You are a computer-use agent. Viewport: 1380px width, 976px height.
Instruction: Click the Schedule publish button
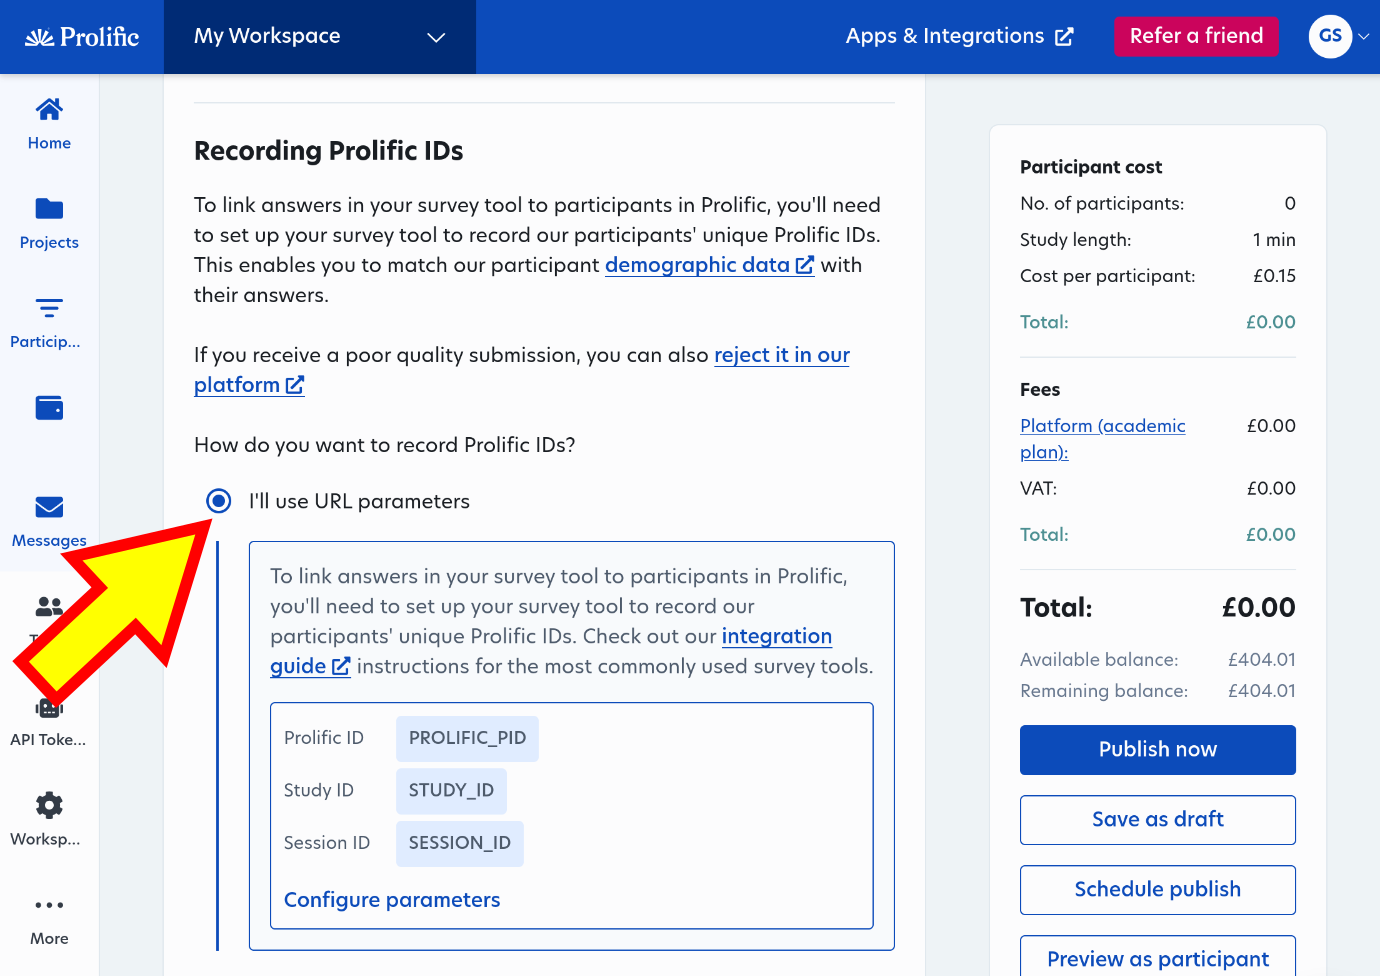pos(1158,890)
